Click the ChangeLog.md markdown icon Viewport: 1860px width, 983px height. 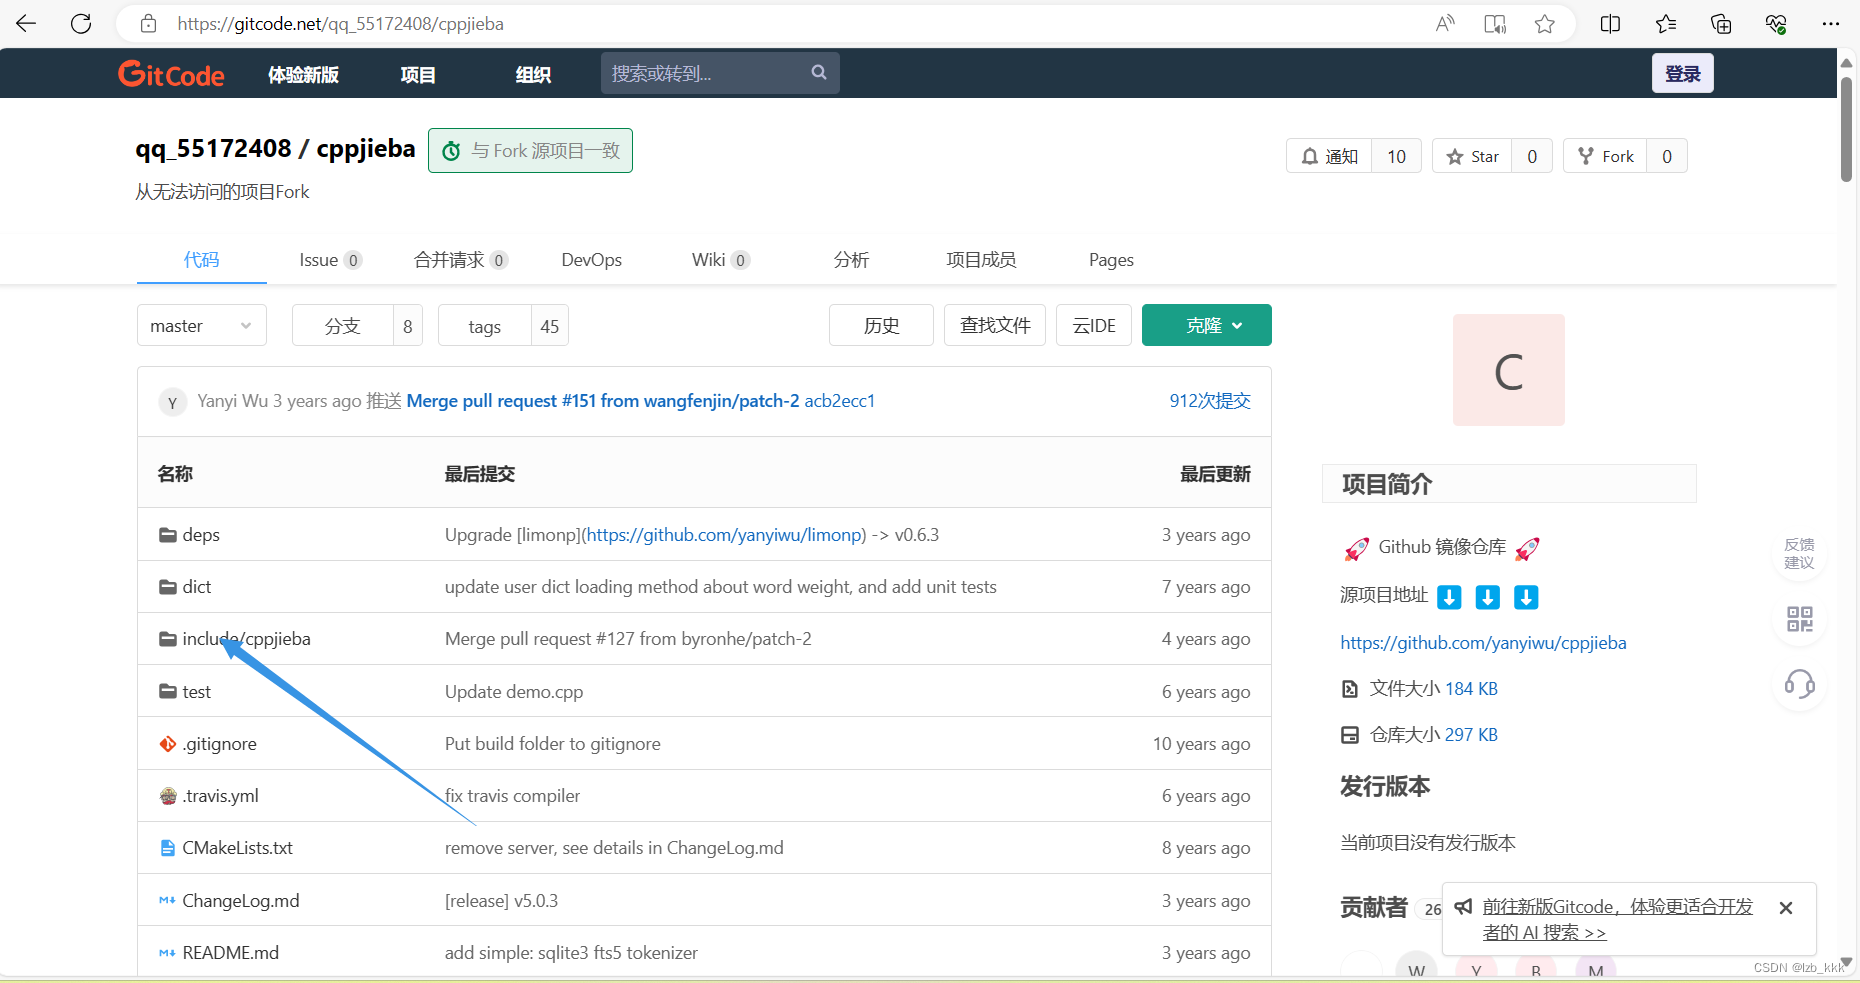(168, 901)
